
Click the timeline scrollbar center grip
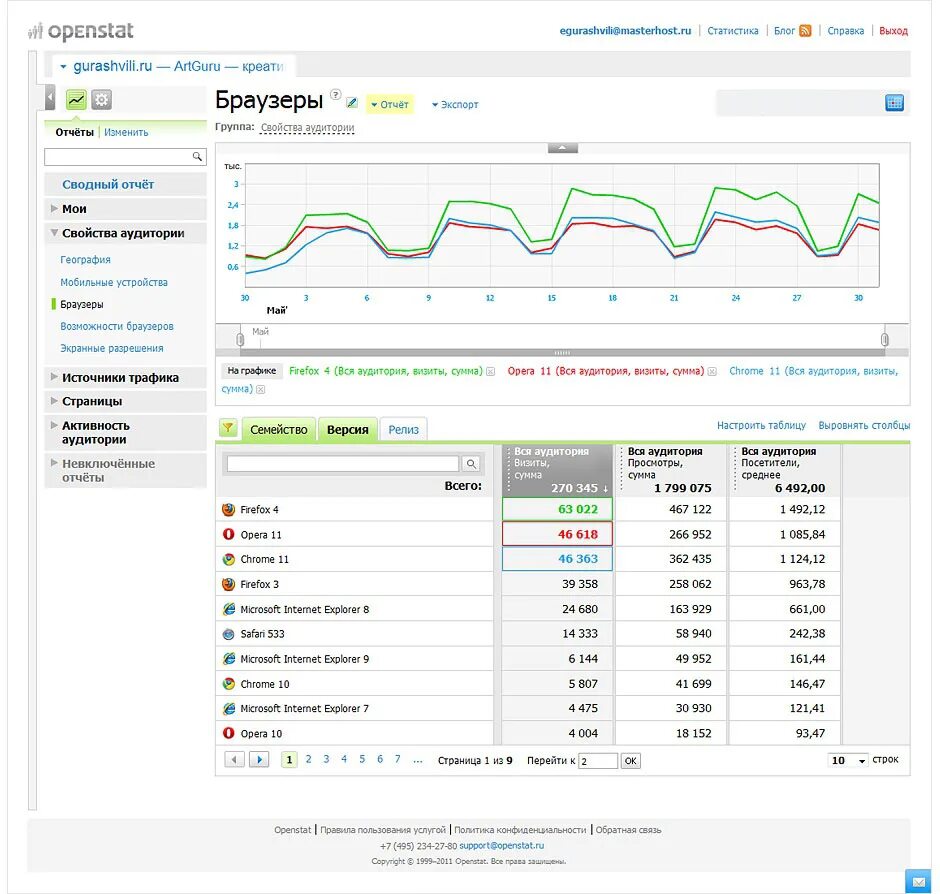click(562, 353)
